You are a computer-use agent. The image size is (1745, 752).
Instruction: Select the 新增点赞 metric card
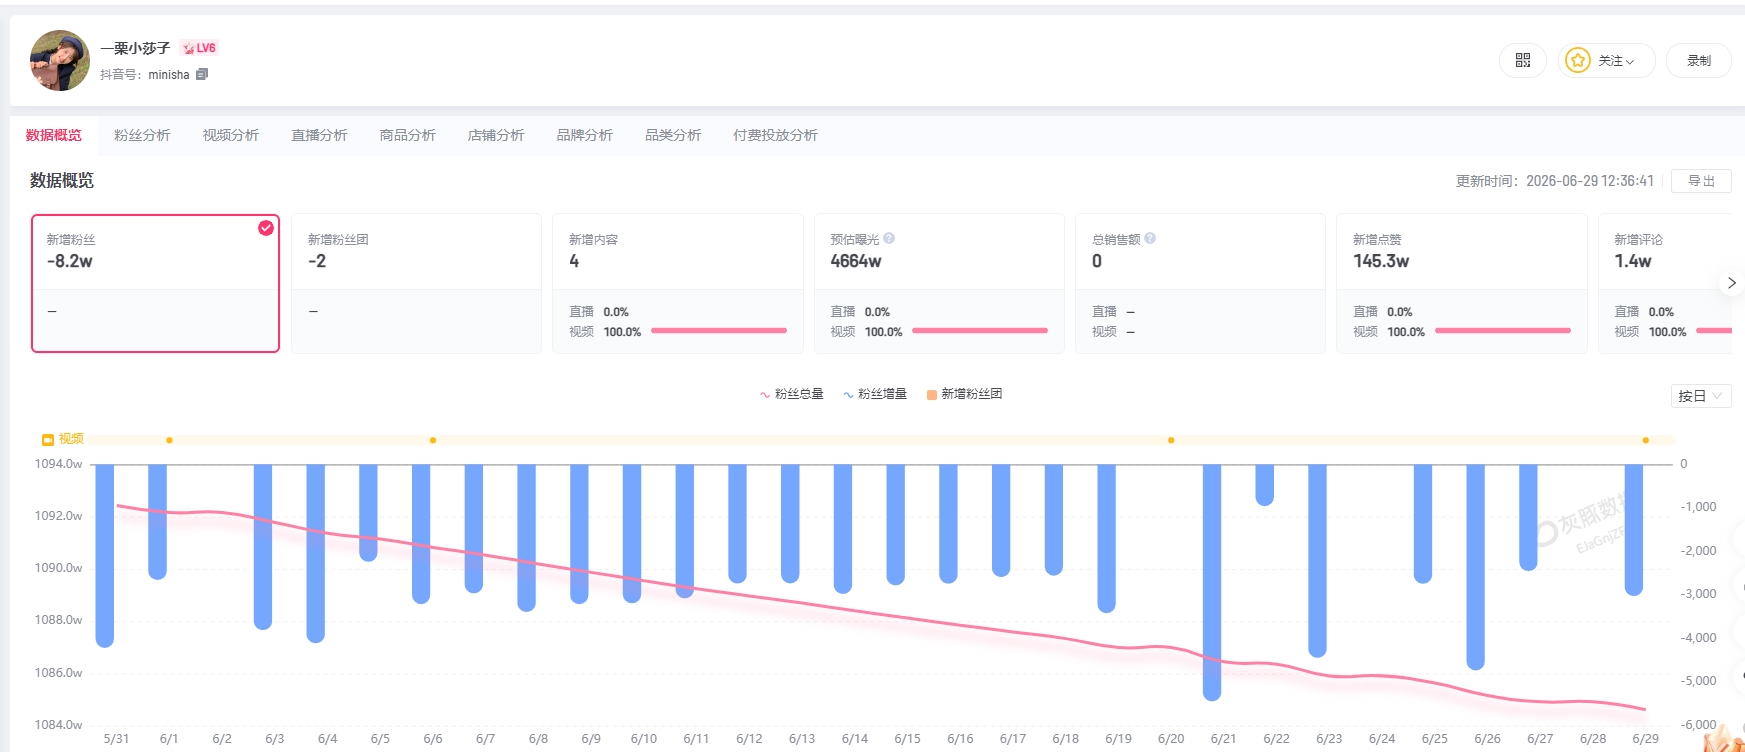1462,283
